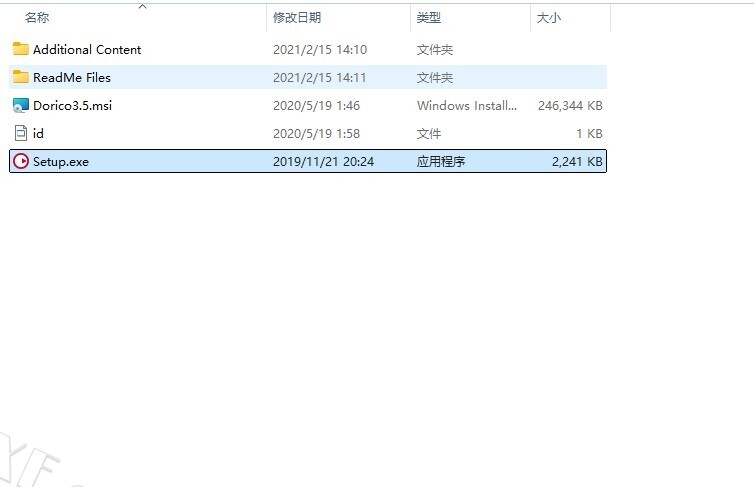754x487 pixels.
Task: Click the Setup.exe application icon
Action: [x=21, y=161]
